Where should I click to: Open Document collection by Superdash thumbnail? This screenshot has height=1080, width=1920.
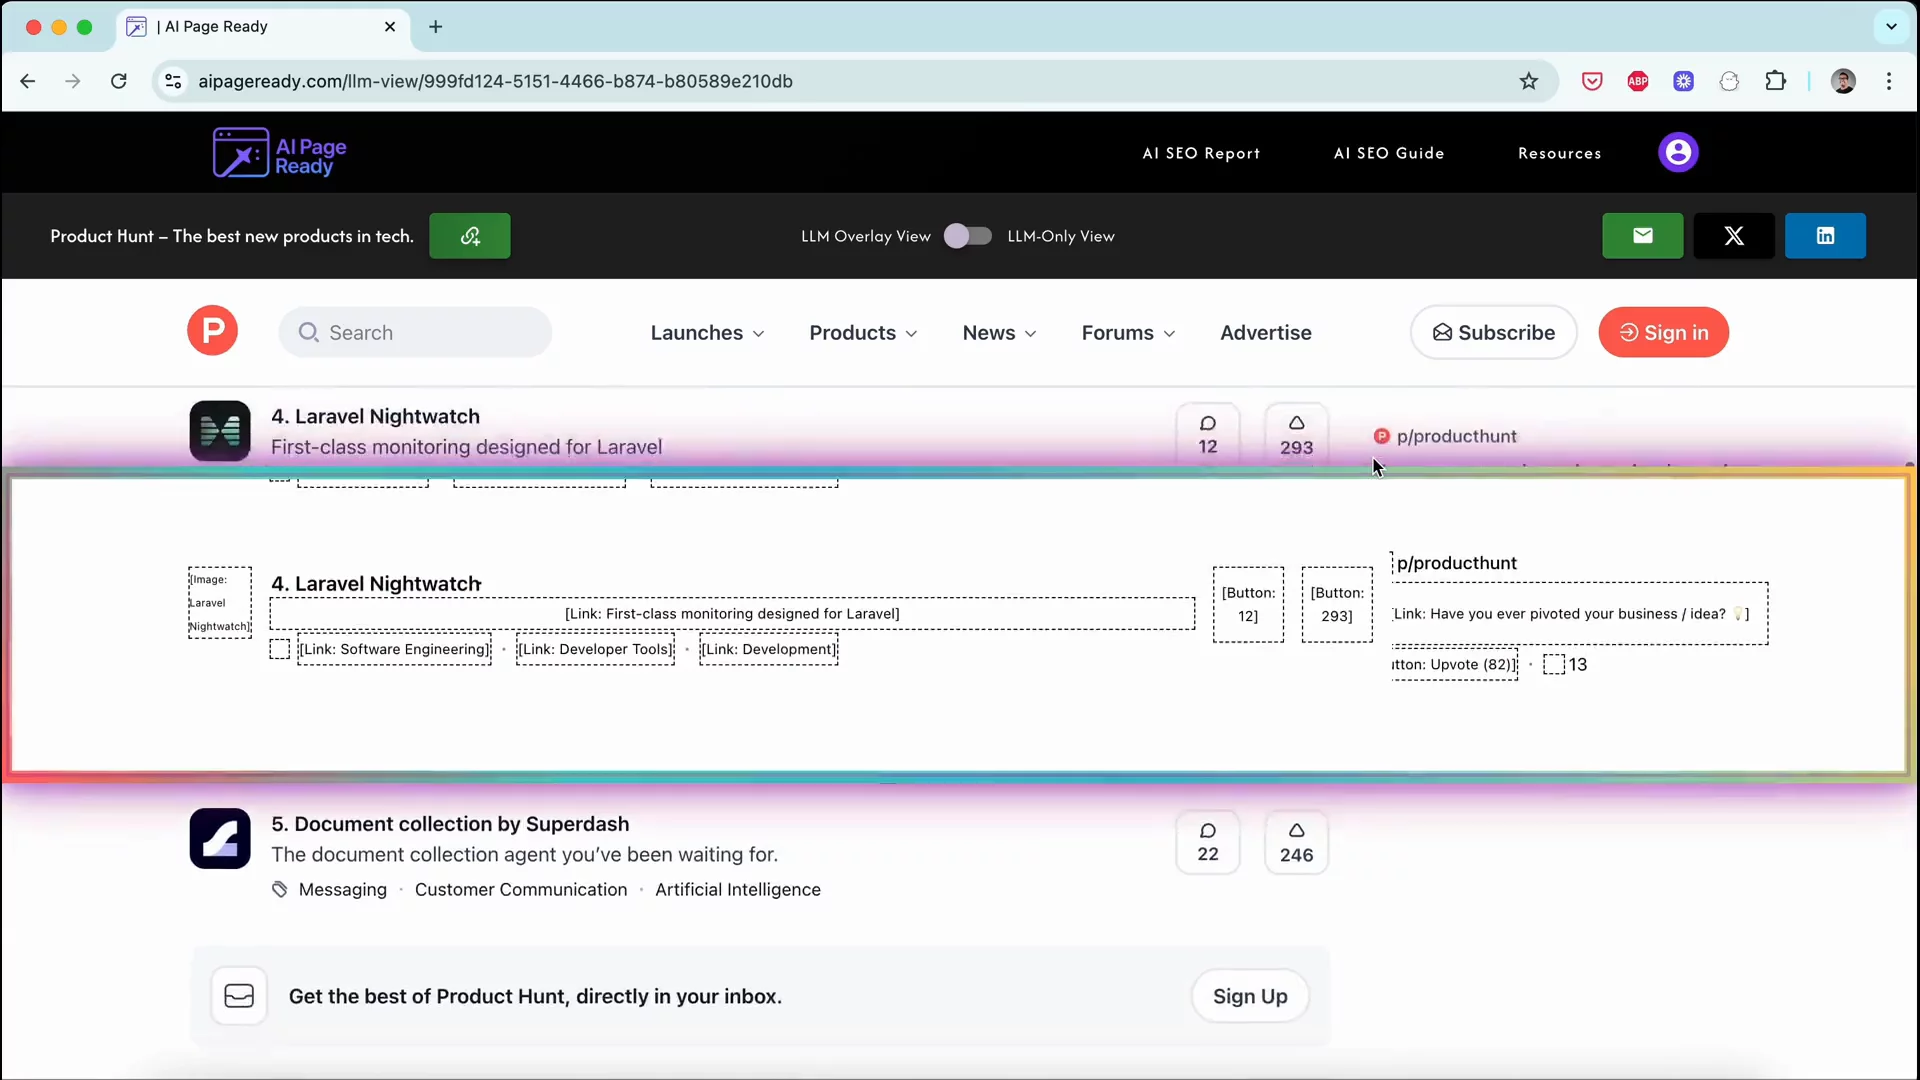click(x=220, y=838)
